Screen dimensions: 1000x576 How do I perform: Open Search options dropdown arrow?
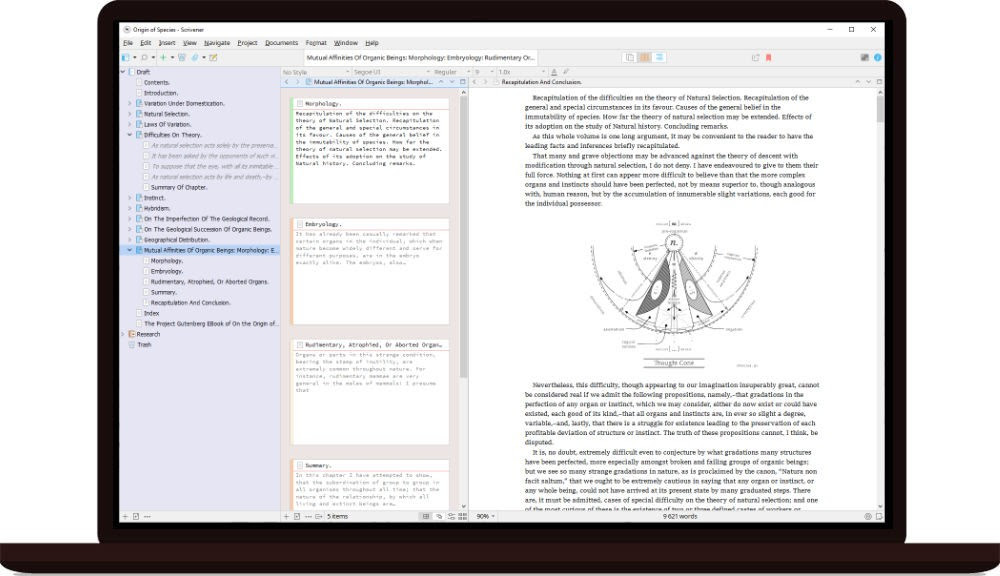[x=153, y=57]
